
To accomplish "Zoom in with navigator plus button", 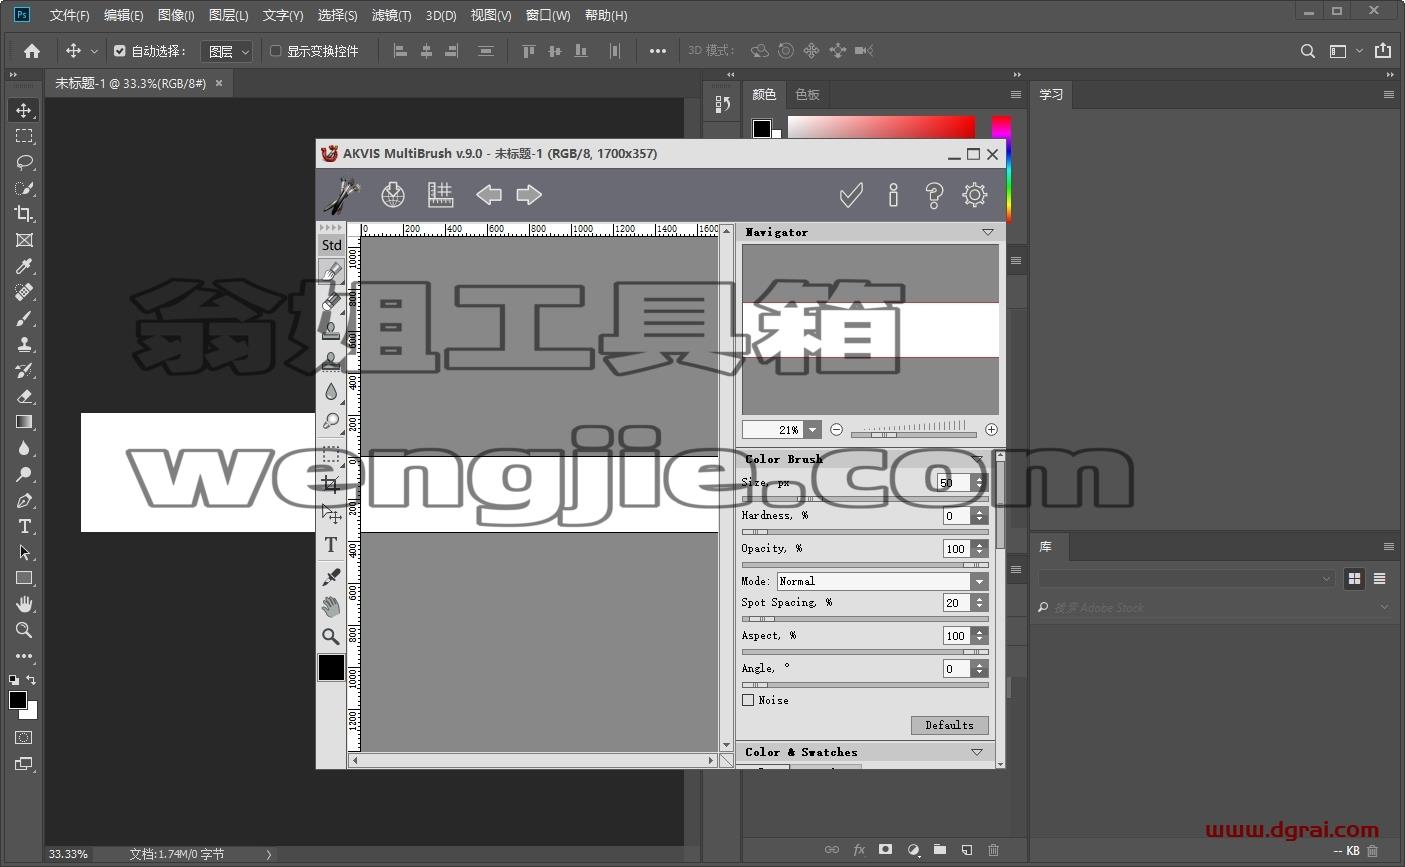I will point(991,430).
